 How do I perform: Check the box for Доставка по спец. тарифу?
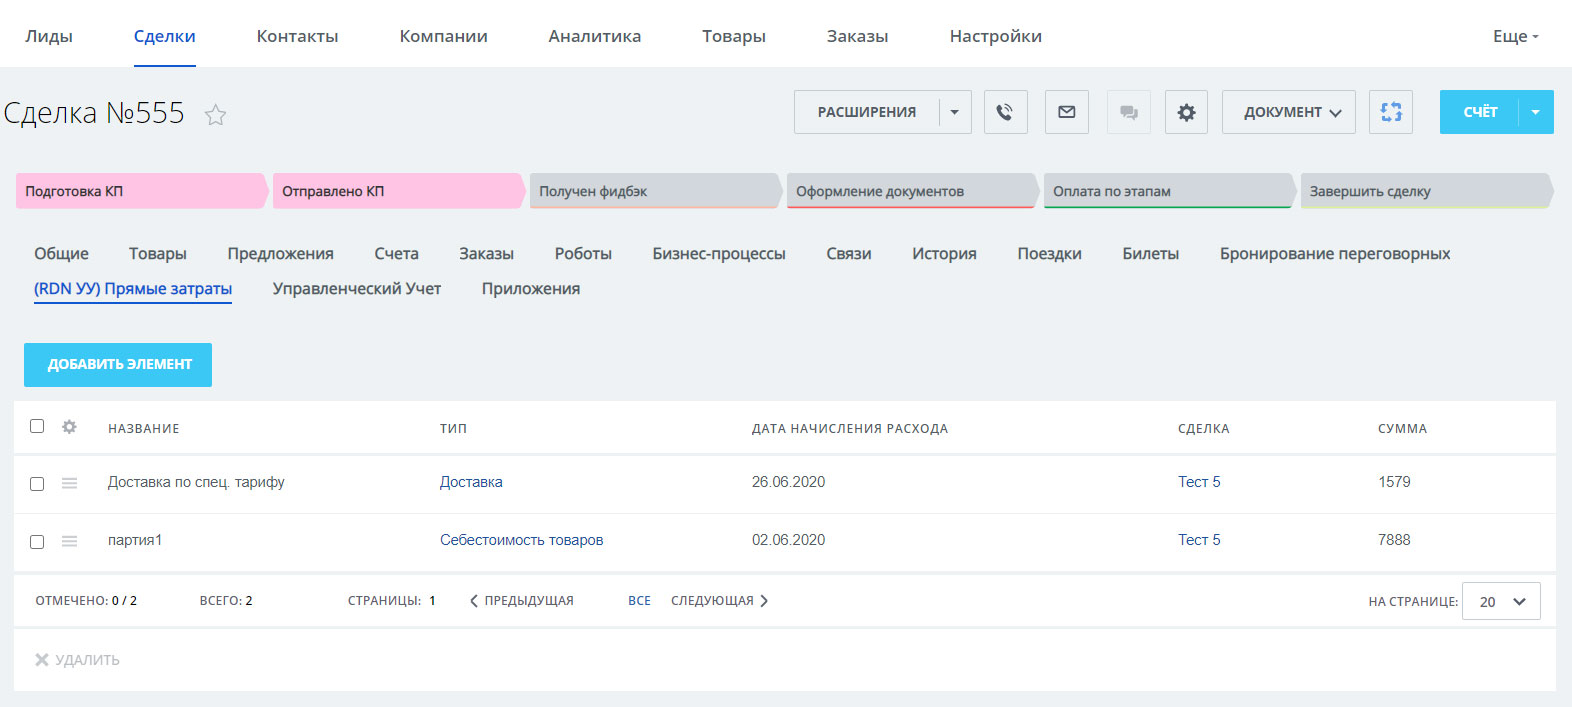point(37,484)
